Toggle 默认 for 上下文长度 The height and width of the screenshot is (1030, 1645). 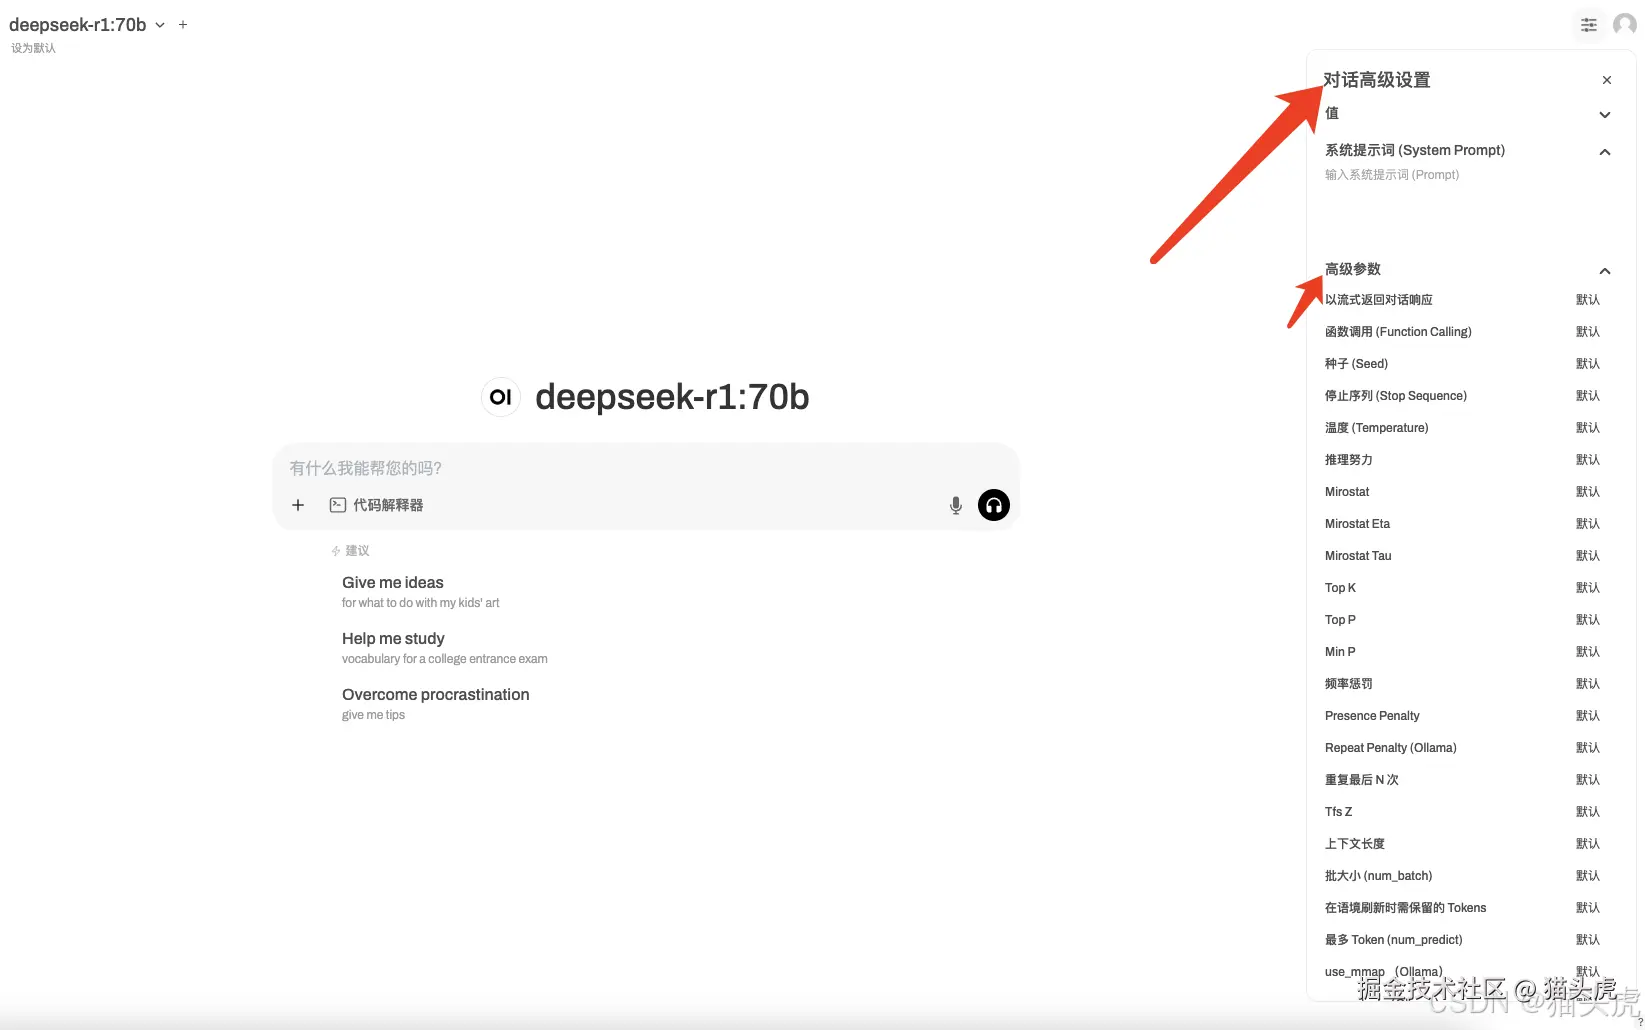pyautogui.click(x=1588, y=844)
